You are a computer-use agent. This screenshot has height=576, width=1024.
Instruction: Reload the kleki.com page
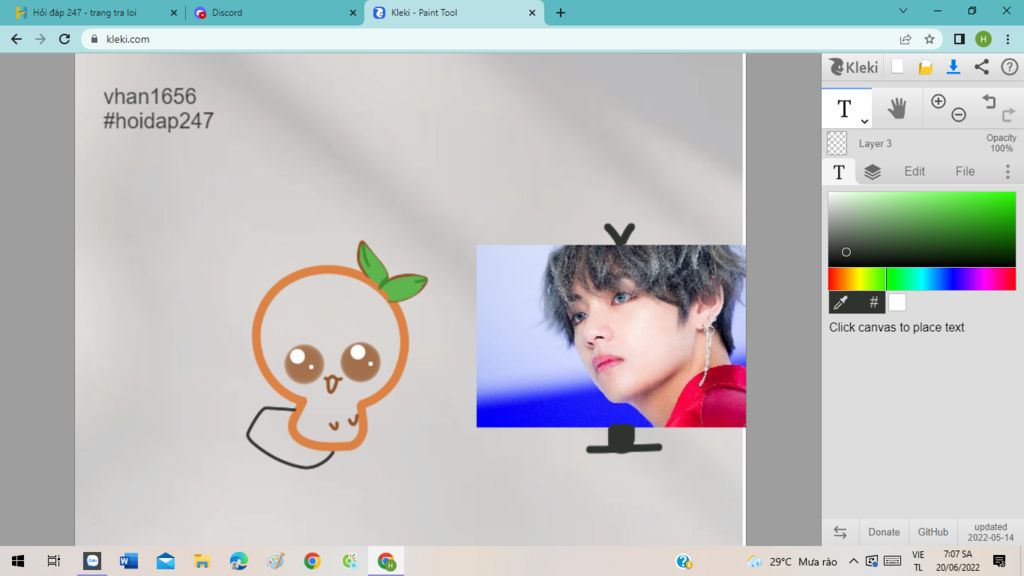[x=64, y=39]
